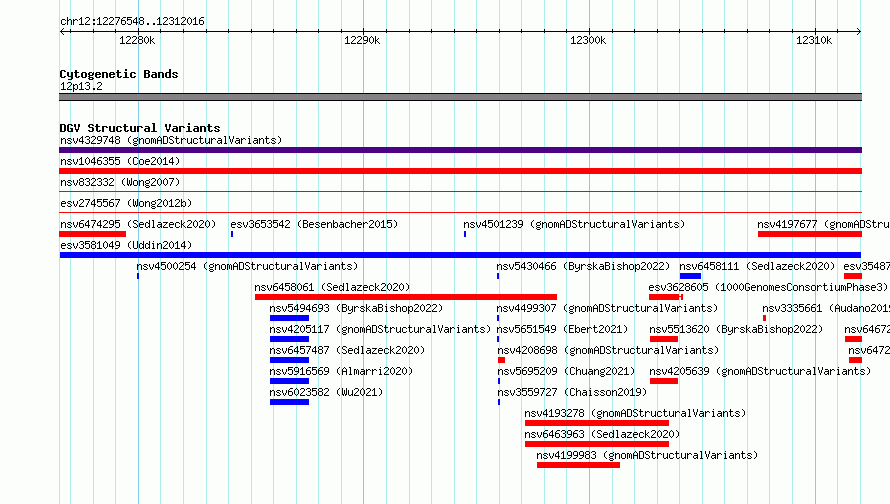Click nsv4205117 gnomAD variant label
Viewport: 890px width, 504px height.
point(380,329)
